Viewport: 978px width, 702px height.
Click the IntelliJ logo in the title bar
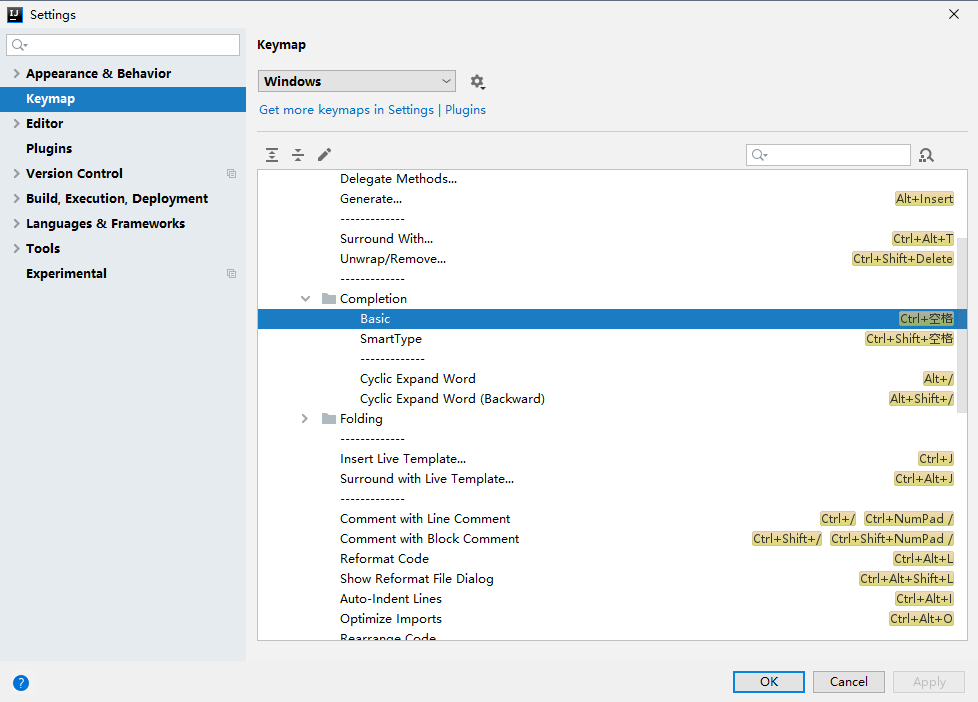pos(15,14)
